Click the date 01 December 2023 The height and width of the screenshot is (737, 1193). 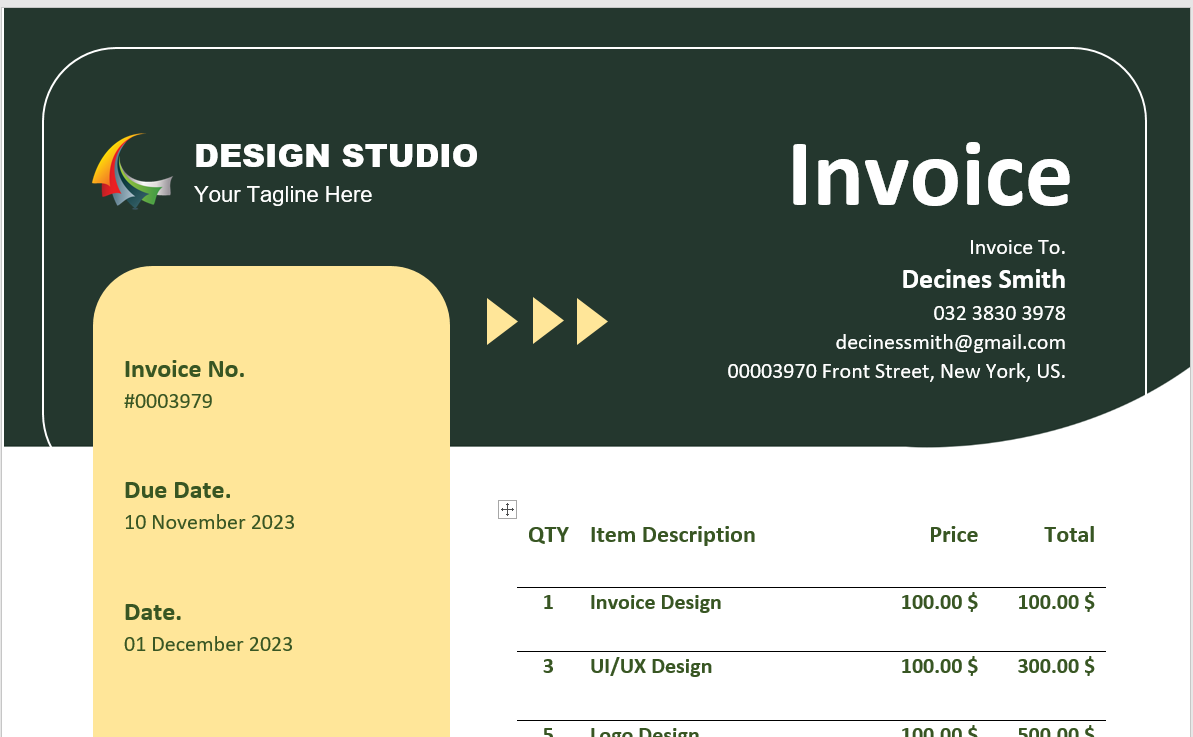click(208, 644)
